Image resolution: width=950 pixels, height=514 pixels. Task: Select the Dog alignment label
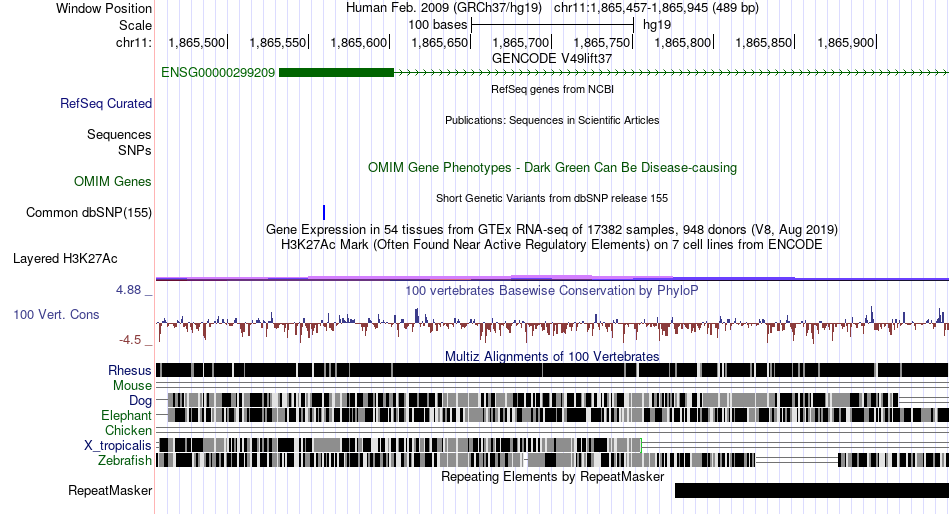coord(141,401)
